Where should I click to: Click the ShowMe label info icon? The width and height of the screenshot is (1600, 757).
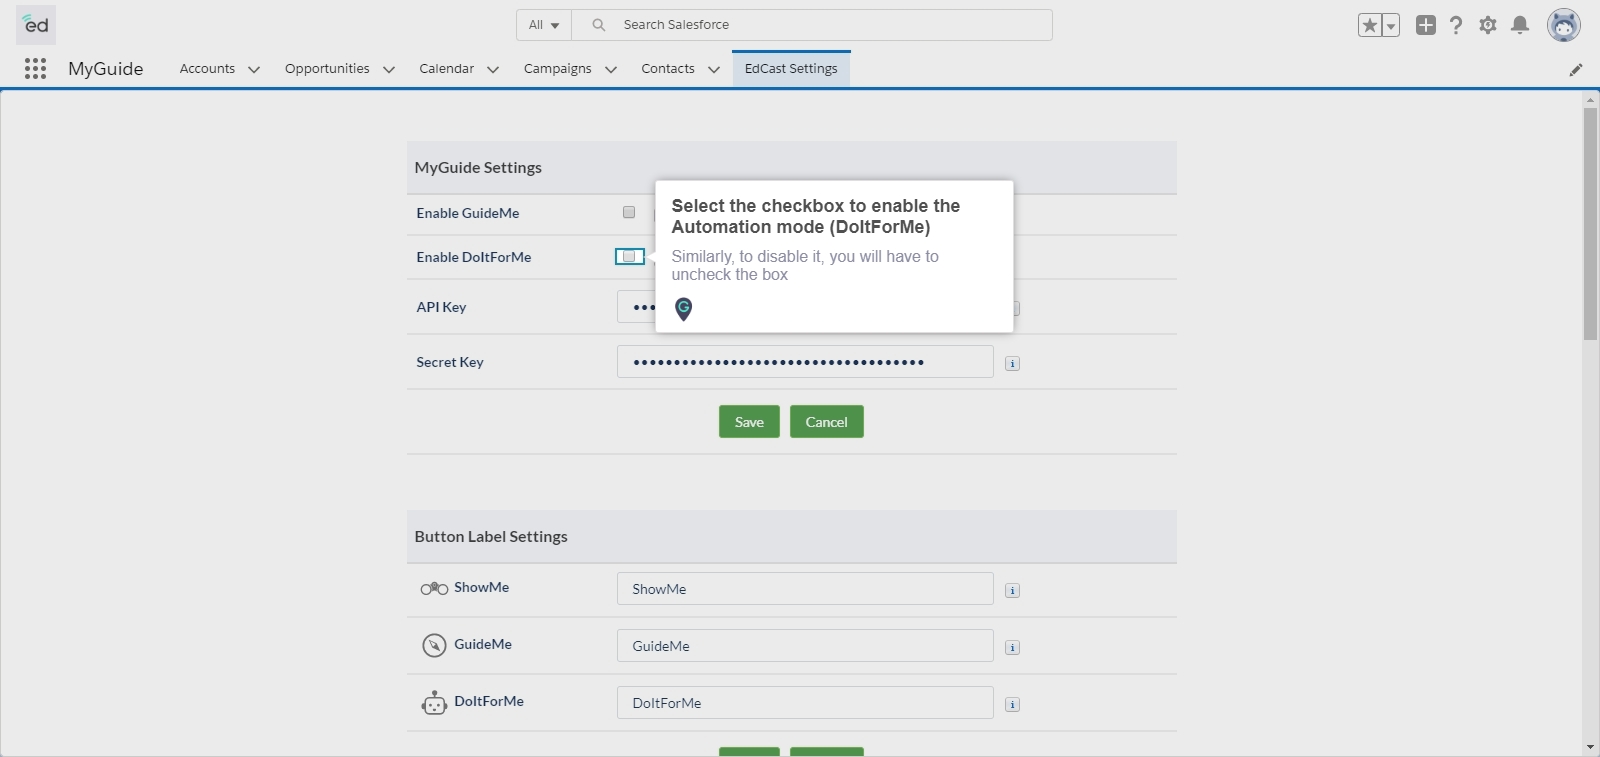click(1012, 590)
